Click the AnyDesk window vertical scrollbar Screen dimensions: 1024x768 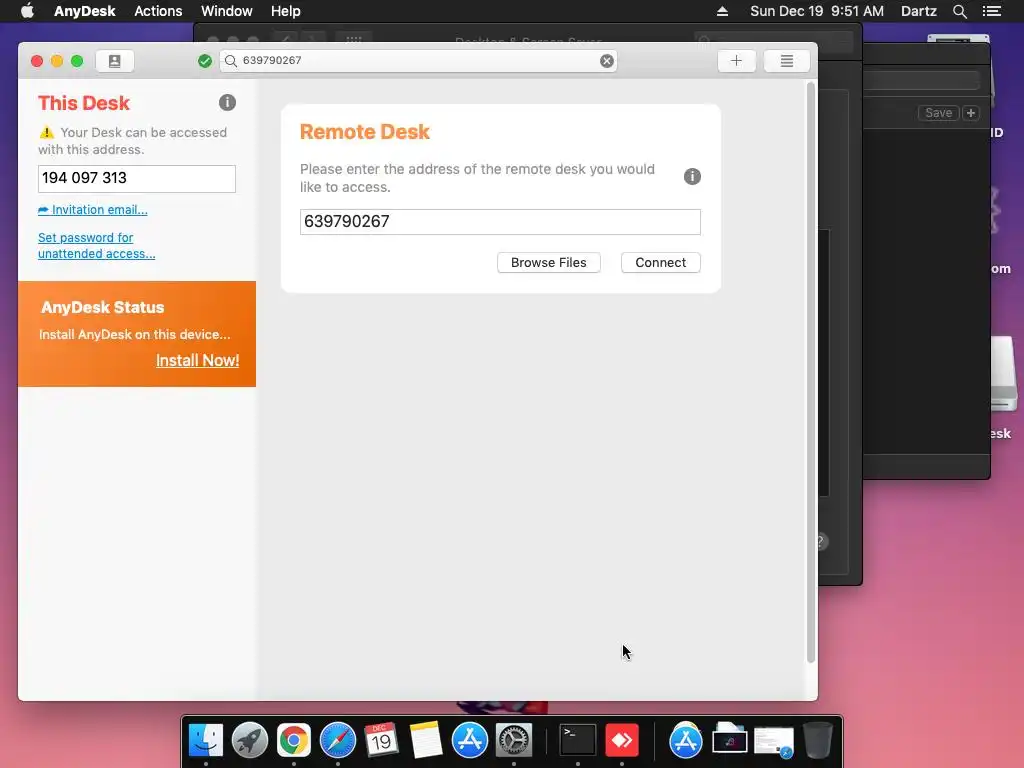pyautogui.click(x=810, y=372)
